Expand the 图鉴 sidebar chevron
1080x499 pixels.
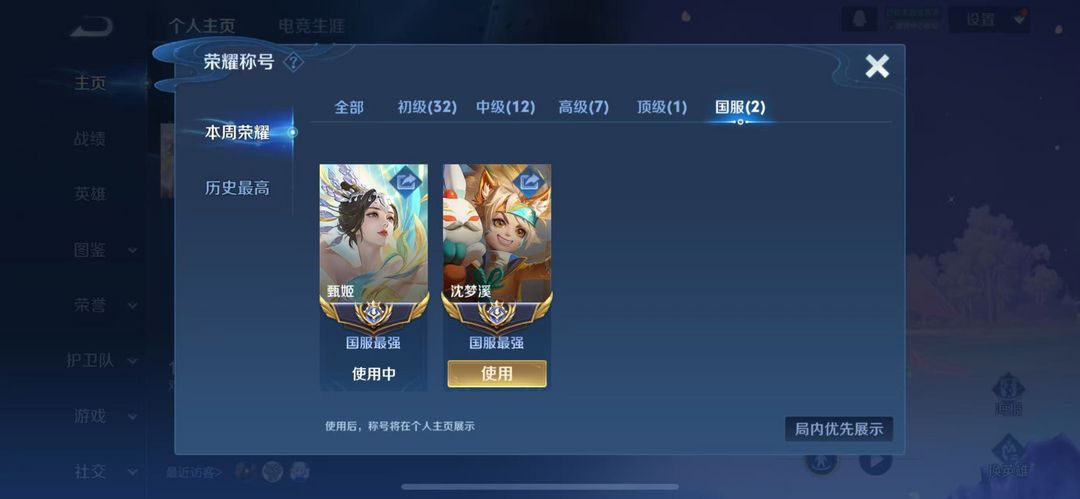tap(132, 251)
